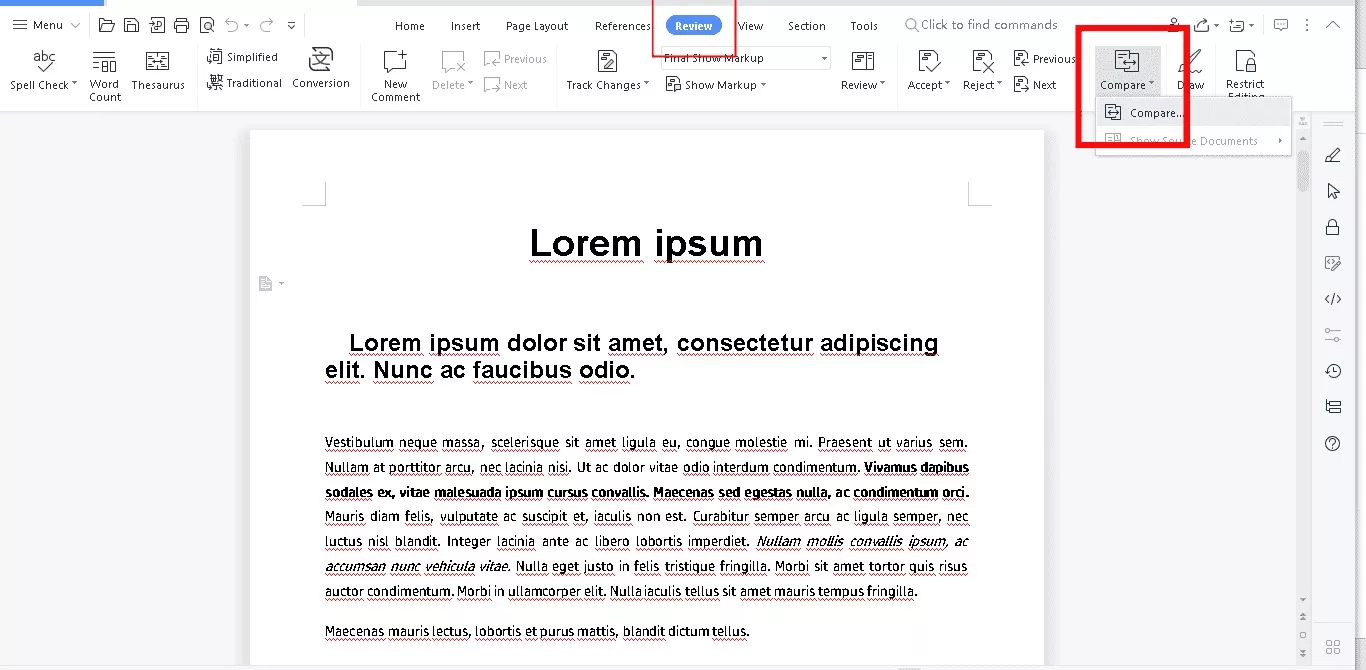This screenshot has width=1366, height=670.
Task: Expand the Spell Check dropdown arrow
Action: coord(75,85)
